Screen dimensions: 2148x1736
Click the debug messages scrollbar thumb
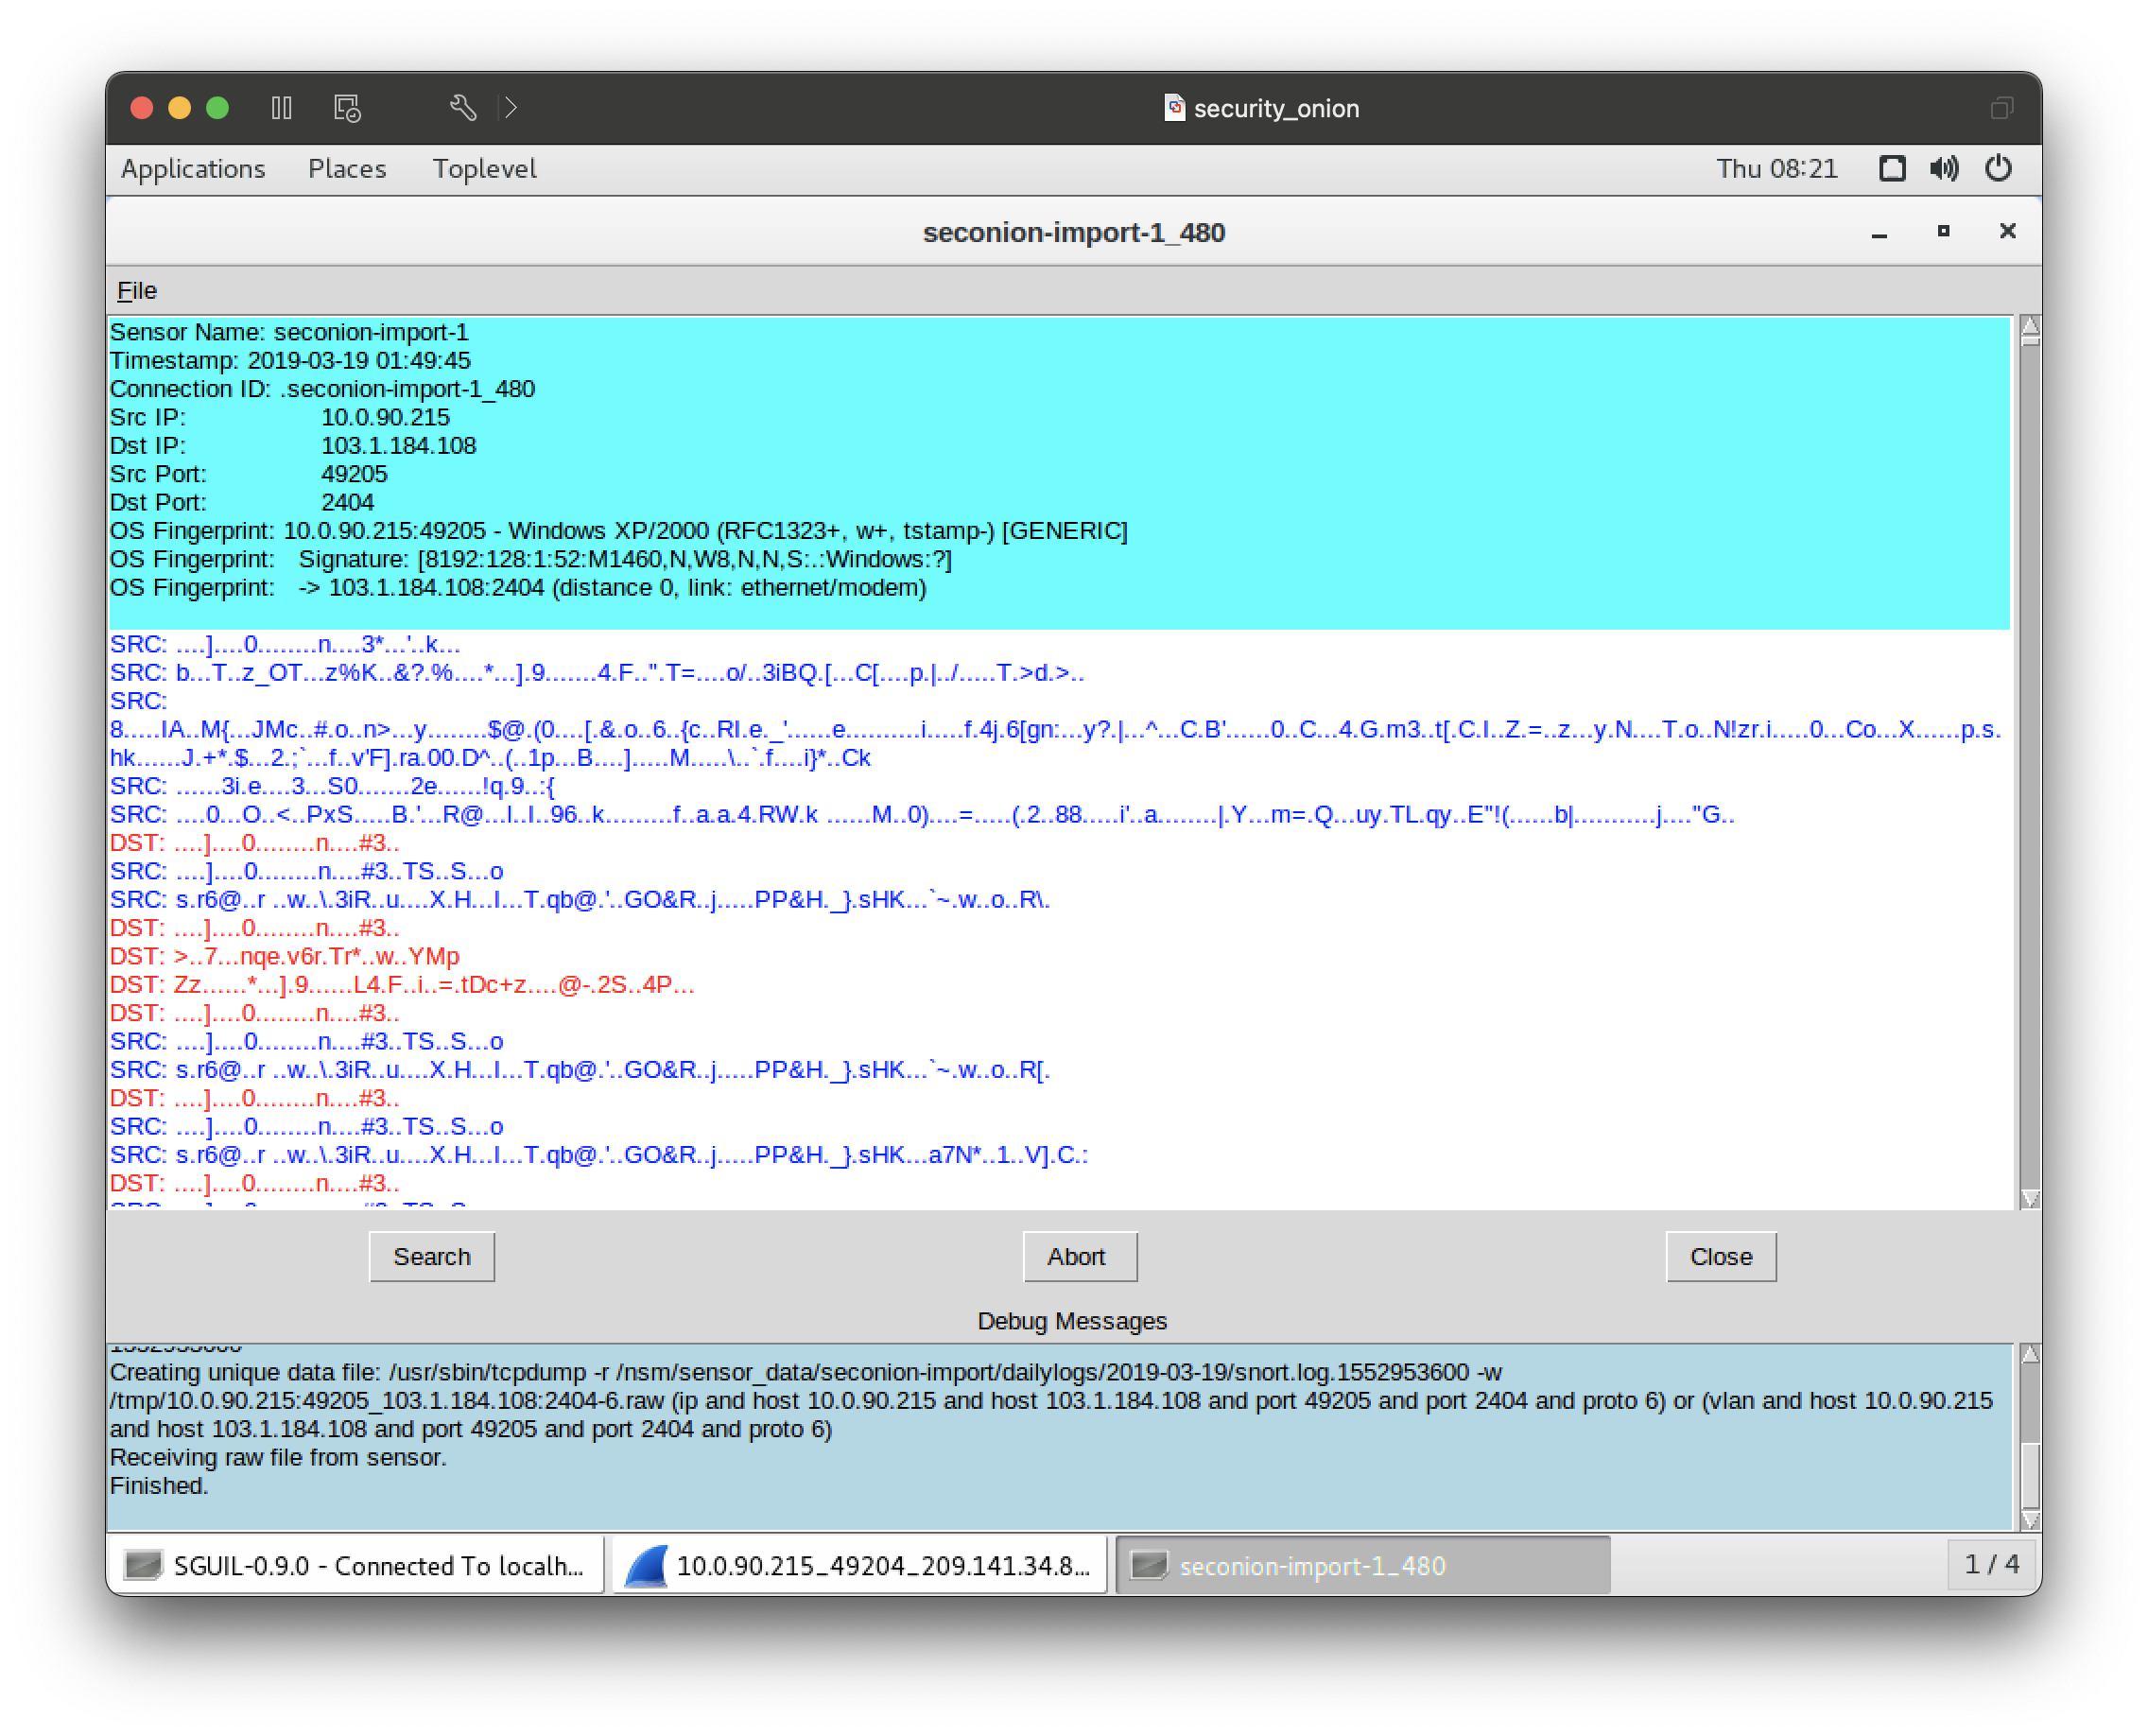coord(2030,1475)
